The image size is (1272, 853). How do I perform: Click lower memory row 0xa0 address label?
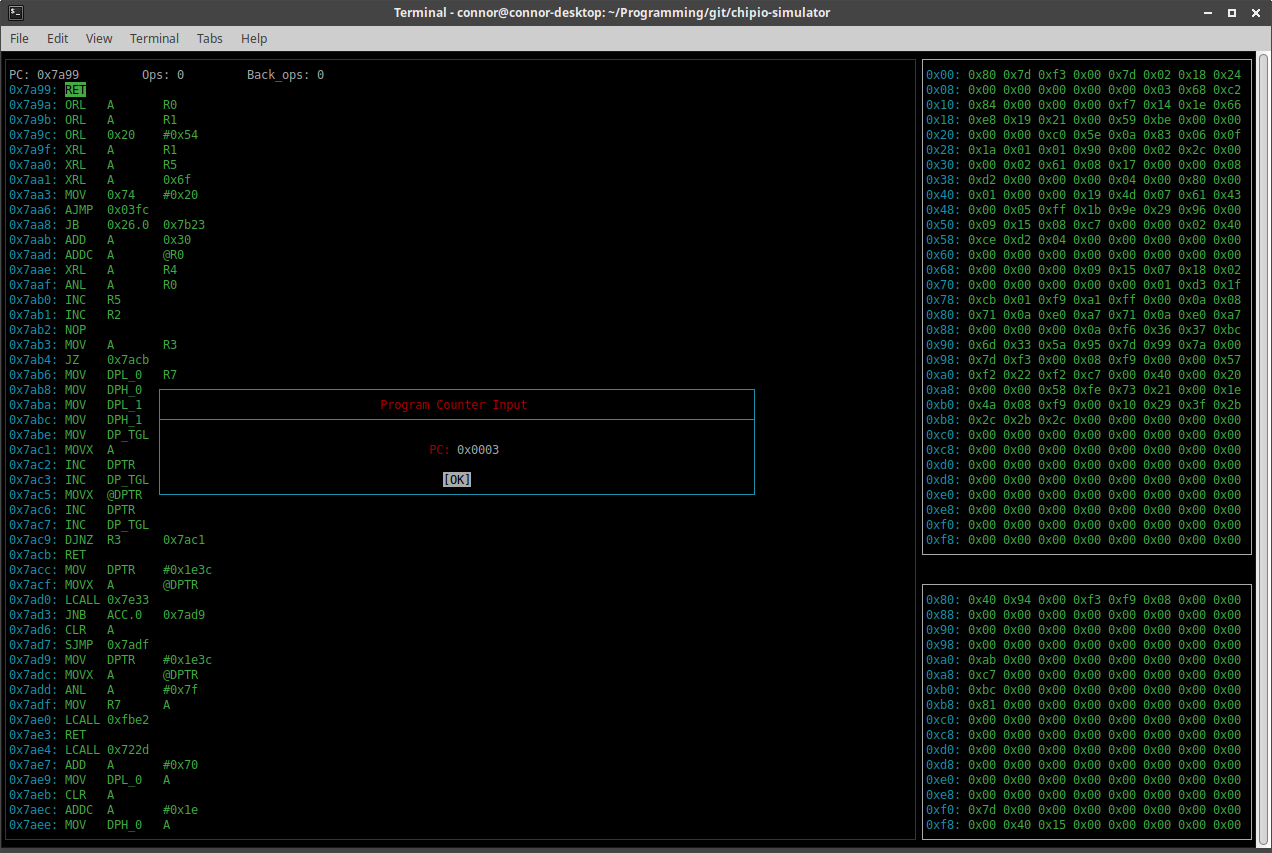(x=943, y=660)
